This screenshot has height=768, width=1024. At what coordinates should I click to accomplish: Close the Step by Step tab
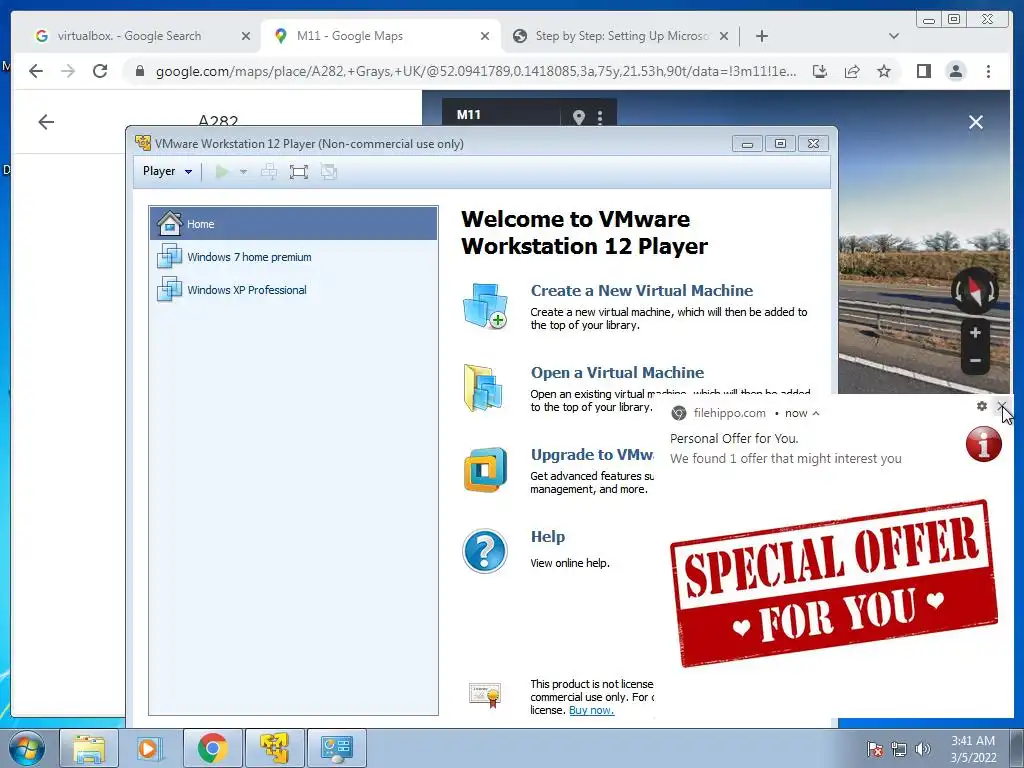724,37
